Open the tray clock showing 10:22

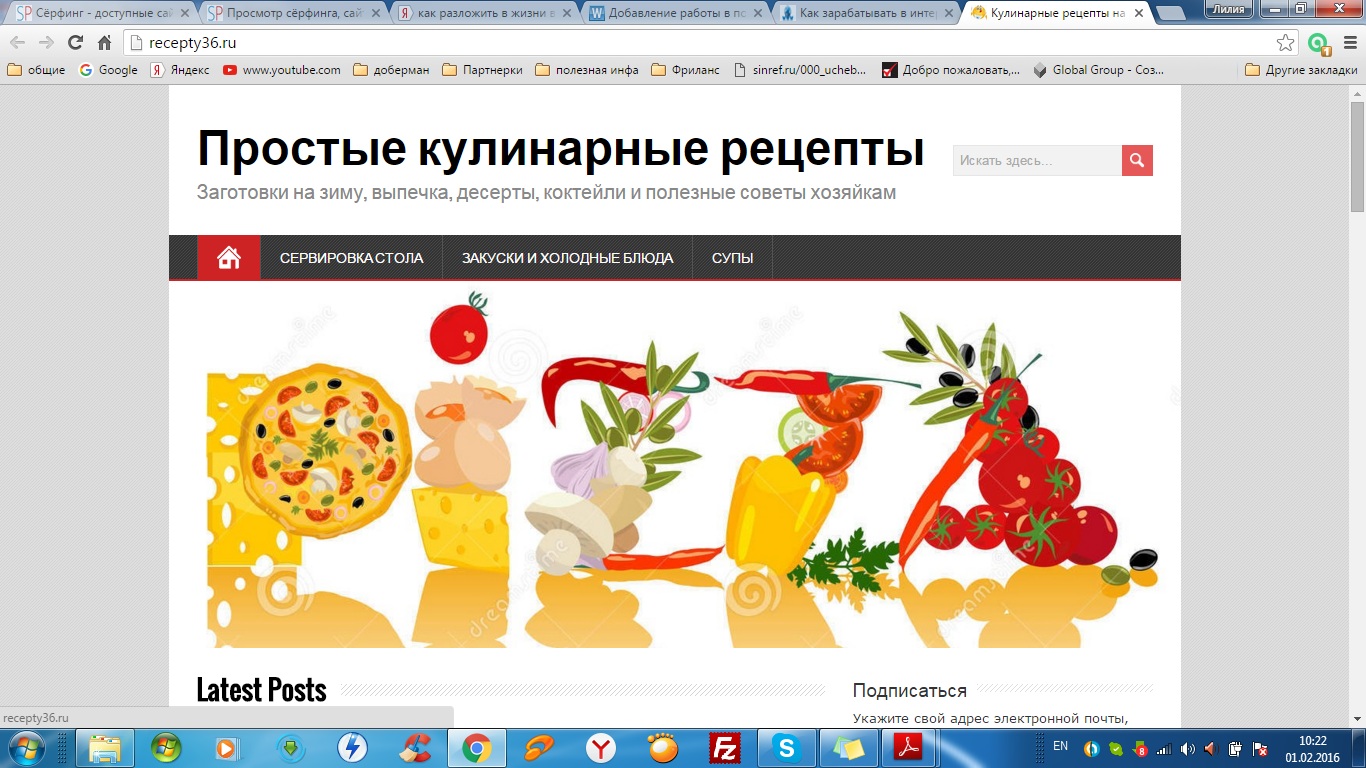[1312, 748]
